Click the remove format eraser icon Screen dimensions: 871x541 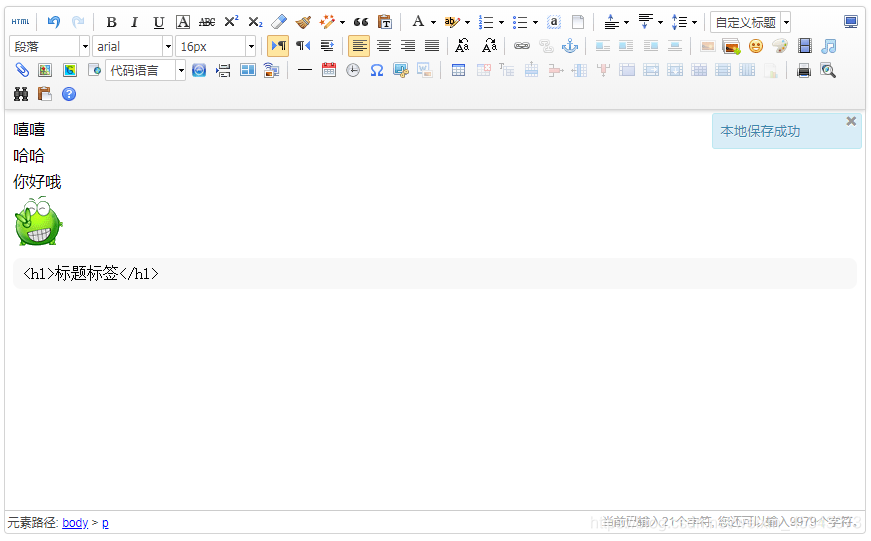coord(279,22)
